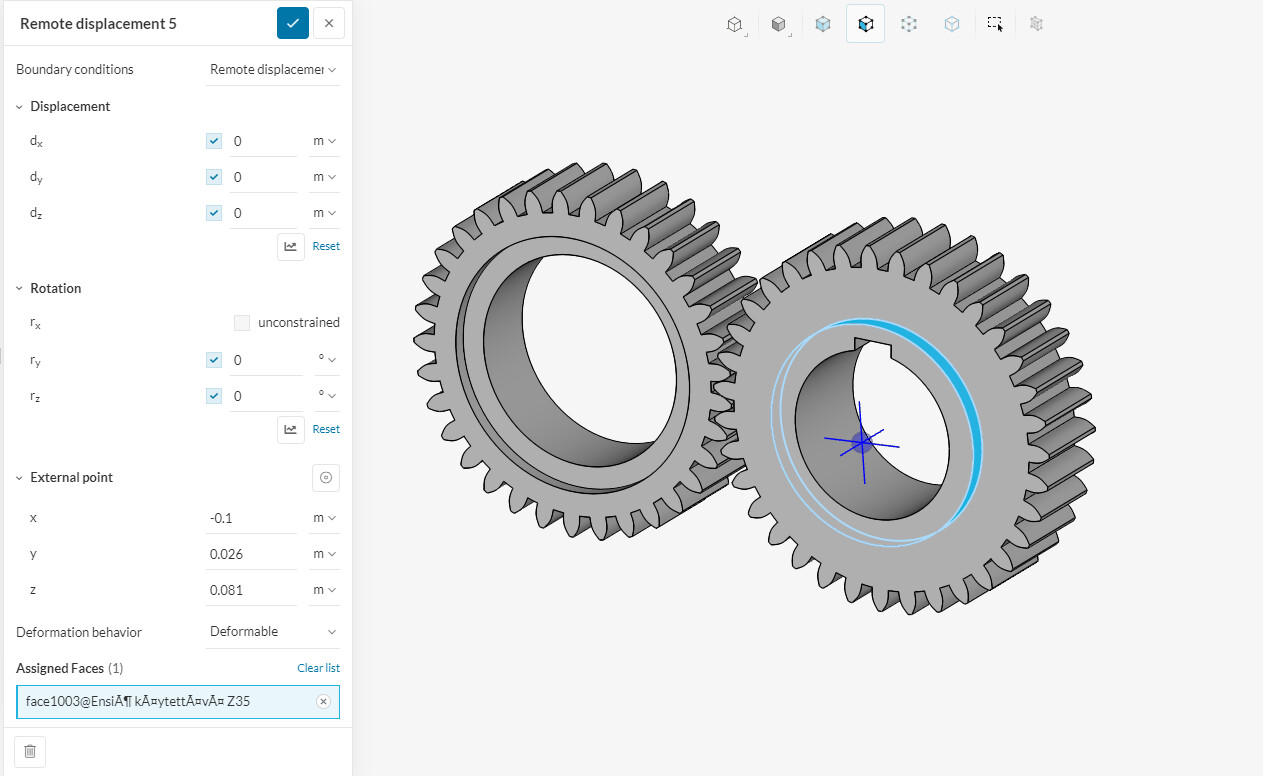This screenshot has width=1263, height=776.
Task: Toggle the rz rotation checkbox
Action: (214, 396)
